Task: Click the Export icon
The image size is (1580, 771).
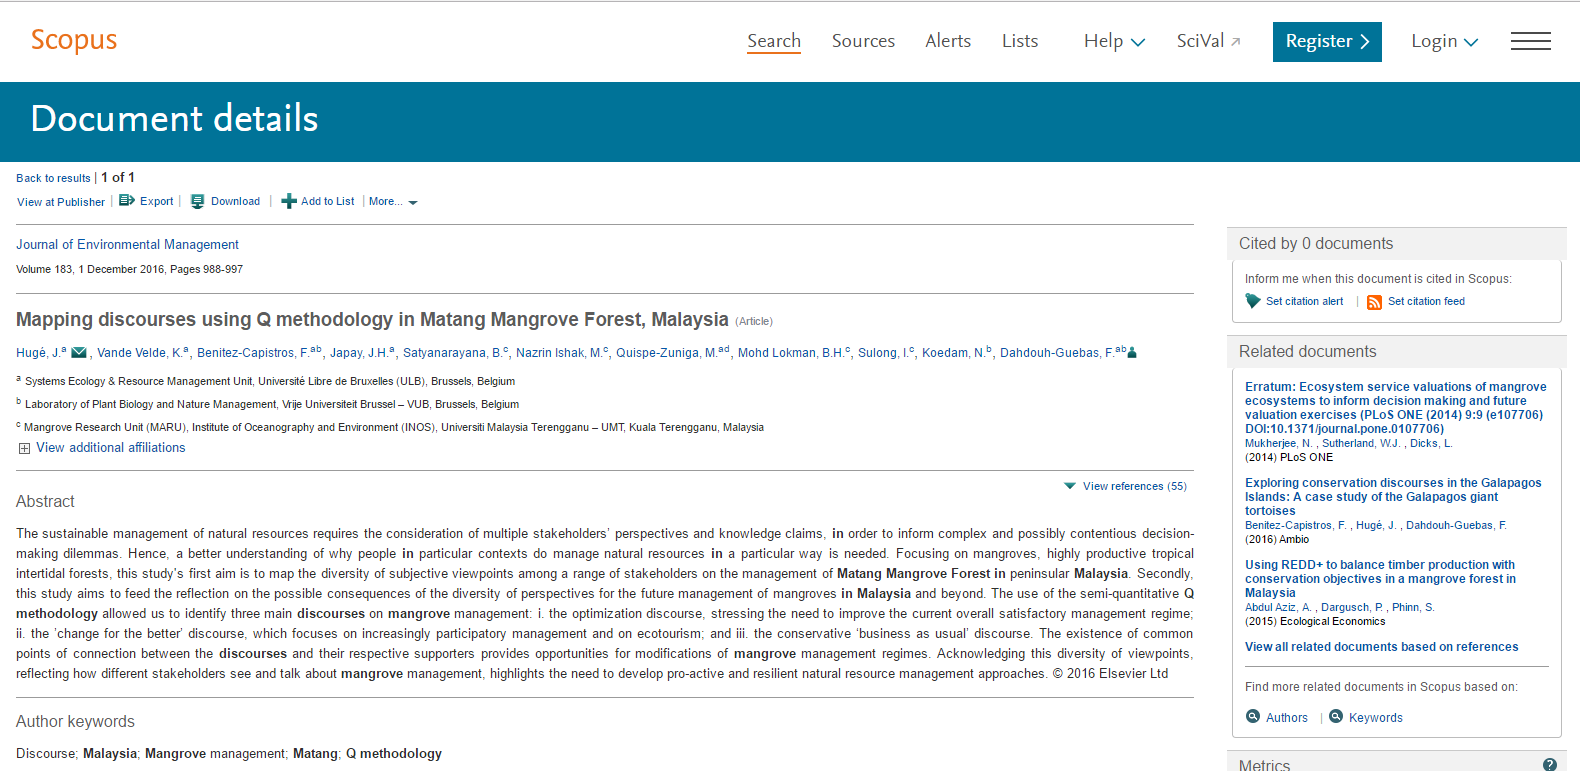Action: [127, 201]
